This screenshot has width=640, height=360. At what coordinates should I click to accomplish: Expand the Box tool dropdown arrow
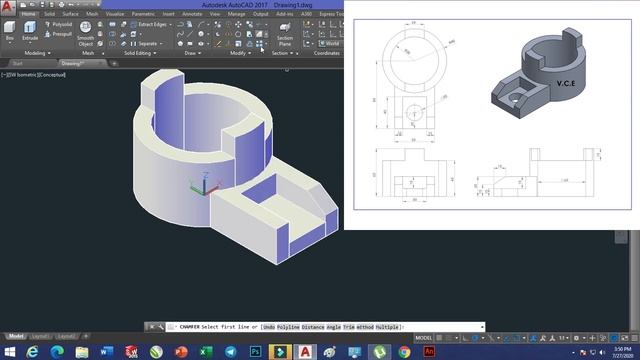(x=9, y=42)
